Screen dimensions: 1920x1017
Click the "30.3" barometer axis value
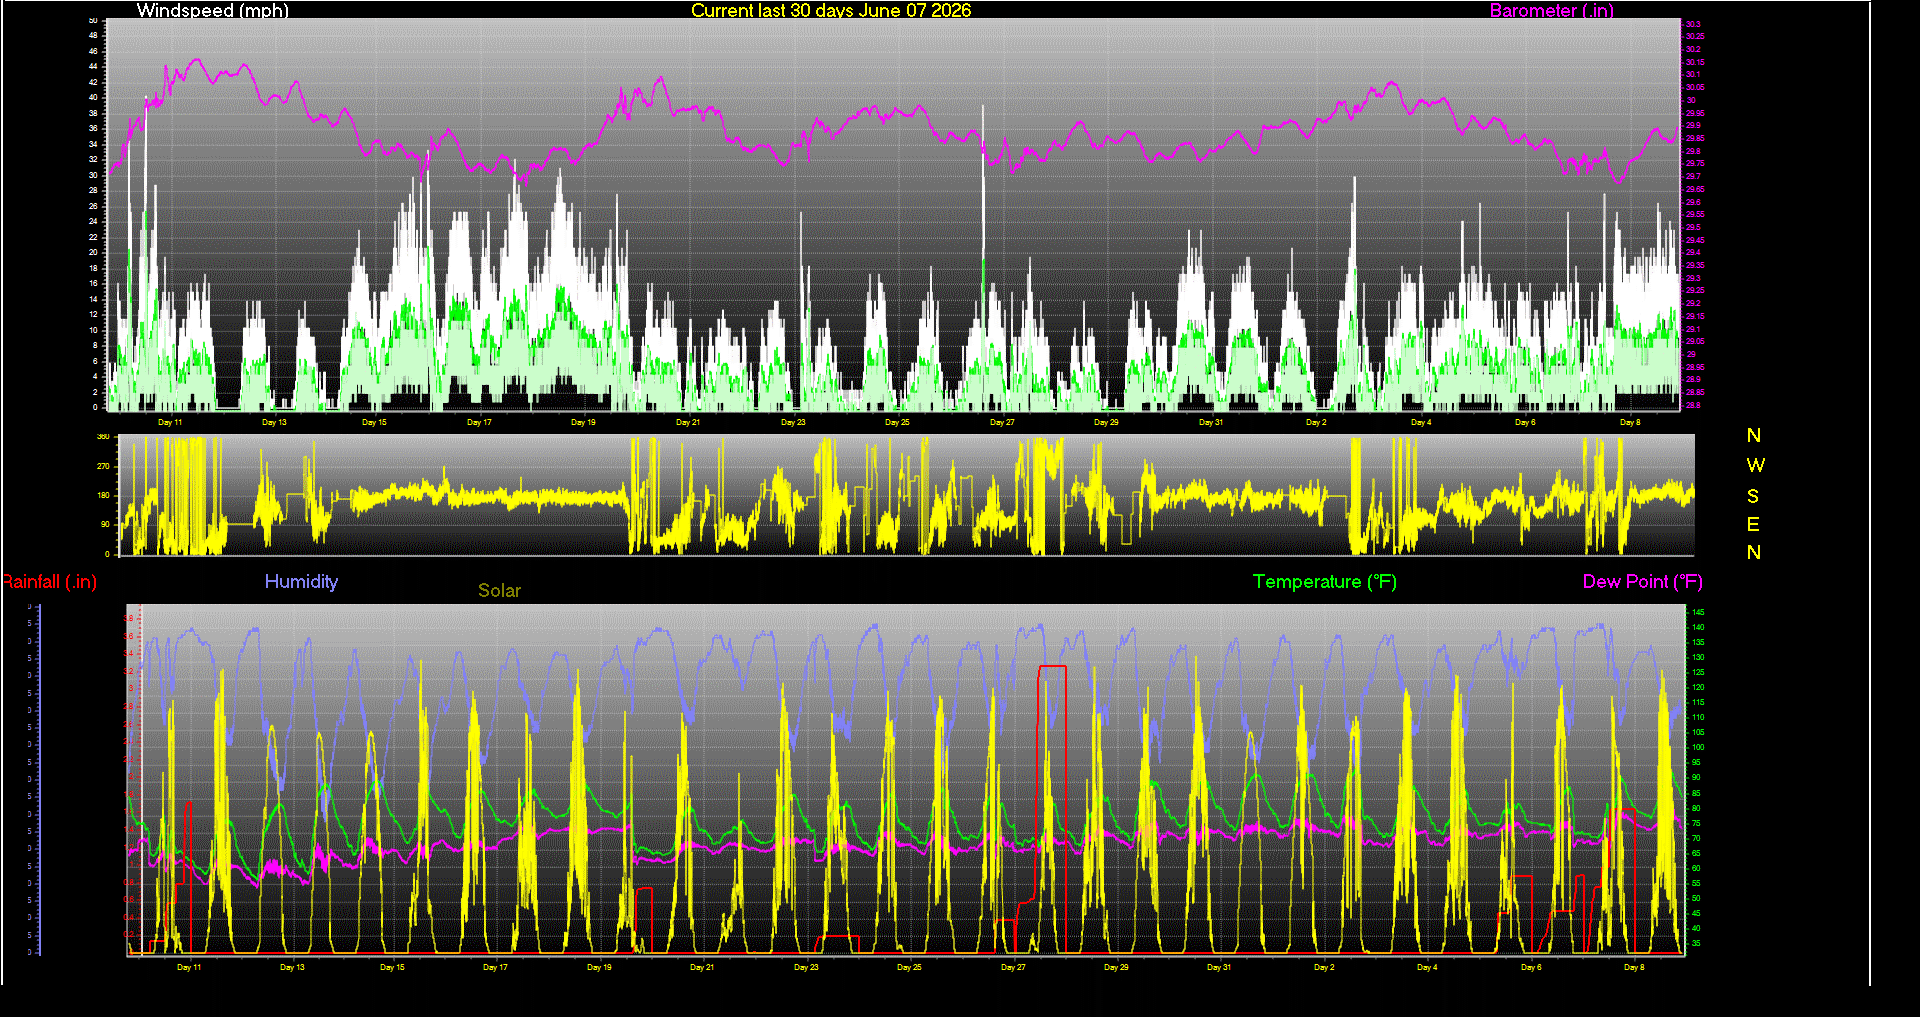pyautogui.click(x=1692, y=24)
